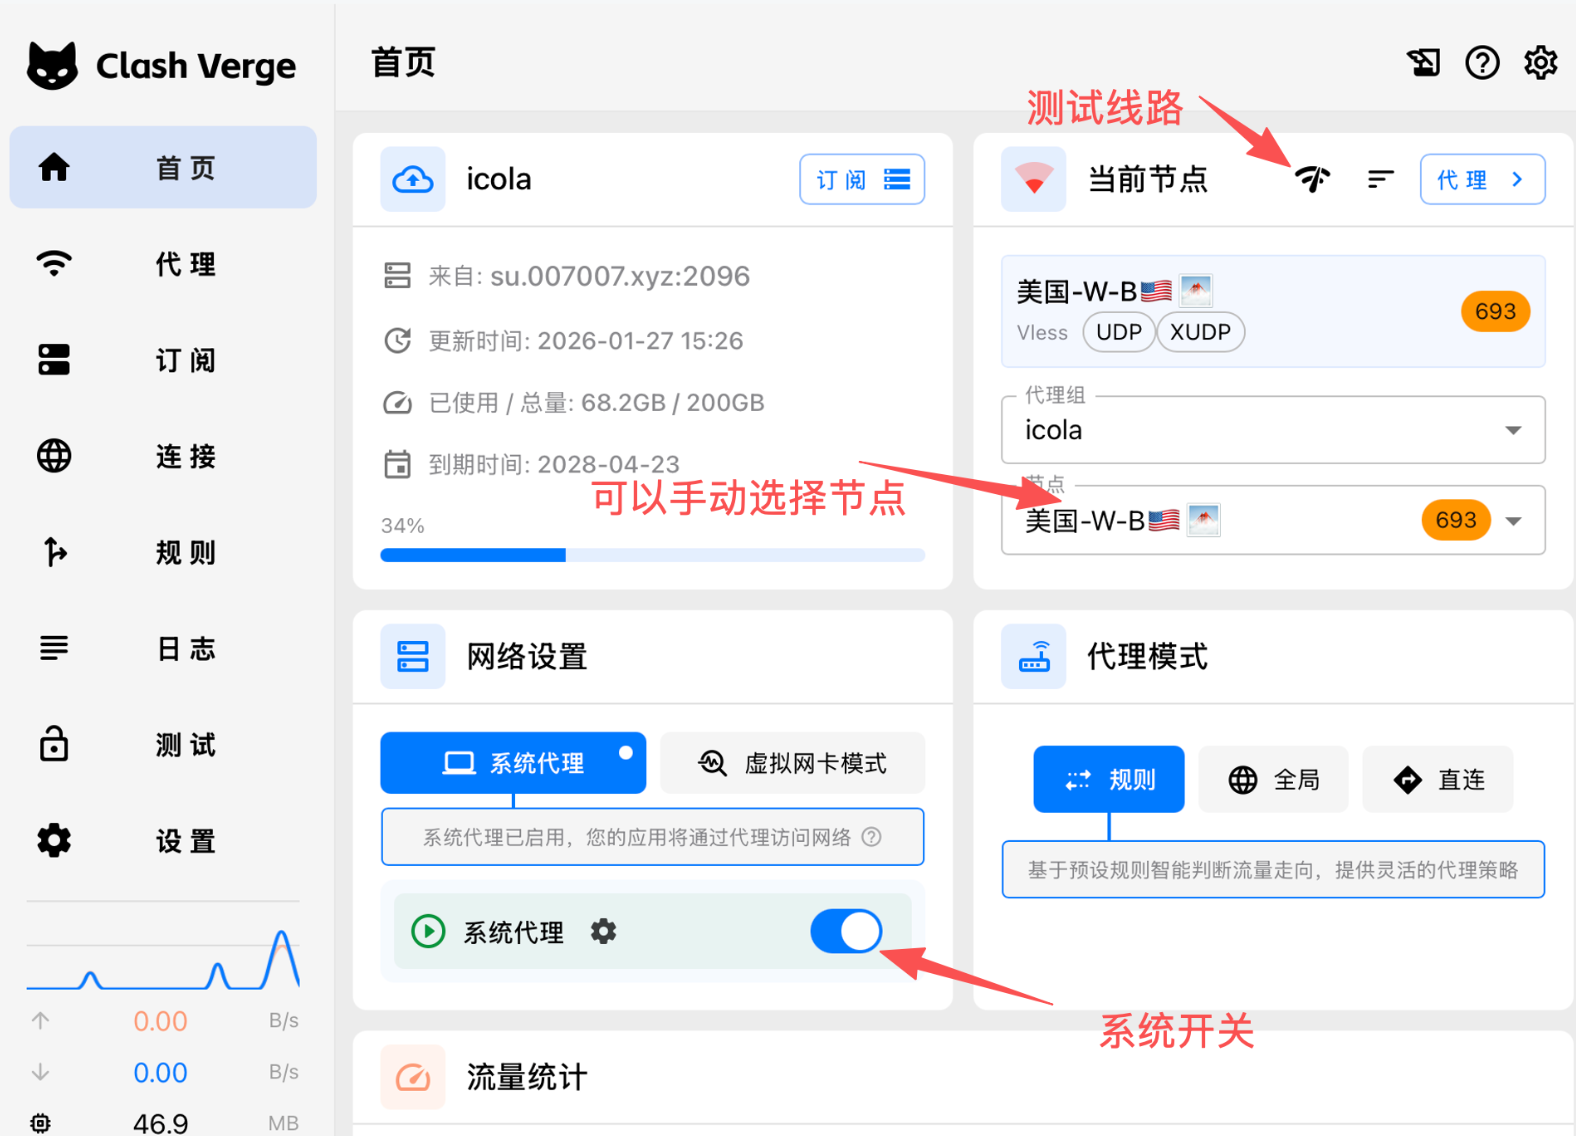Expand the 代理组 icola dropdown

point(1272,430)
